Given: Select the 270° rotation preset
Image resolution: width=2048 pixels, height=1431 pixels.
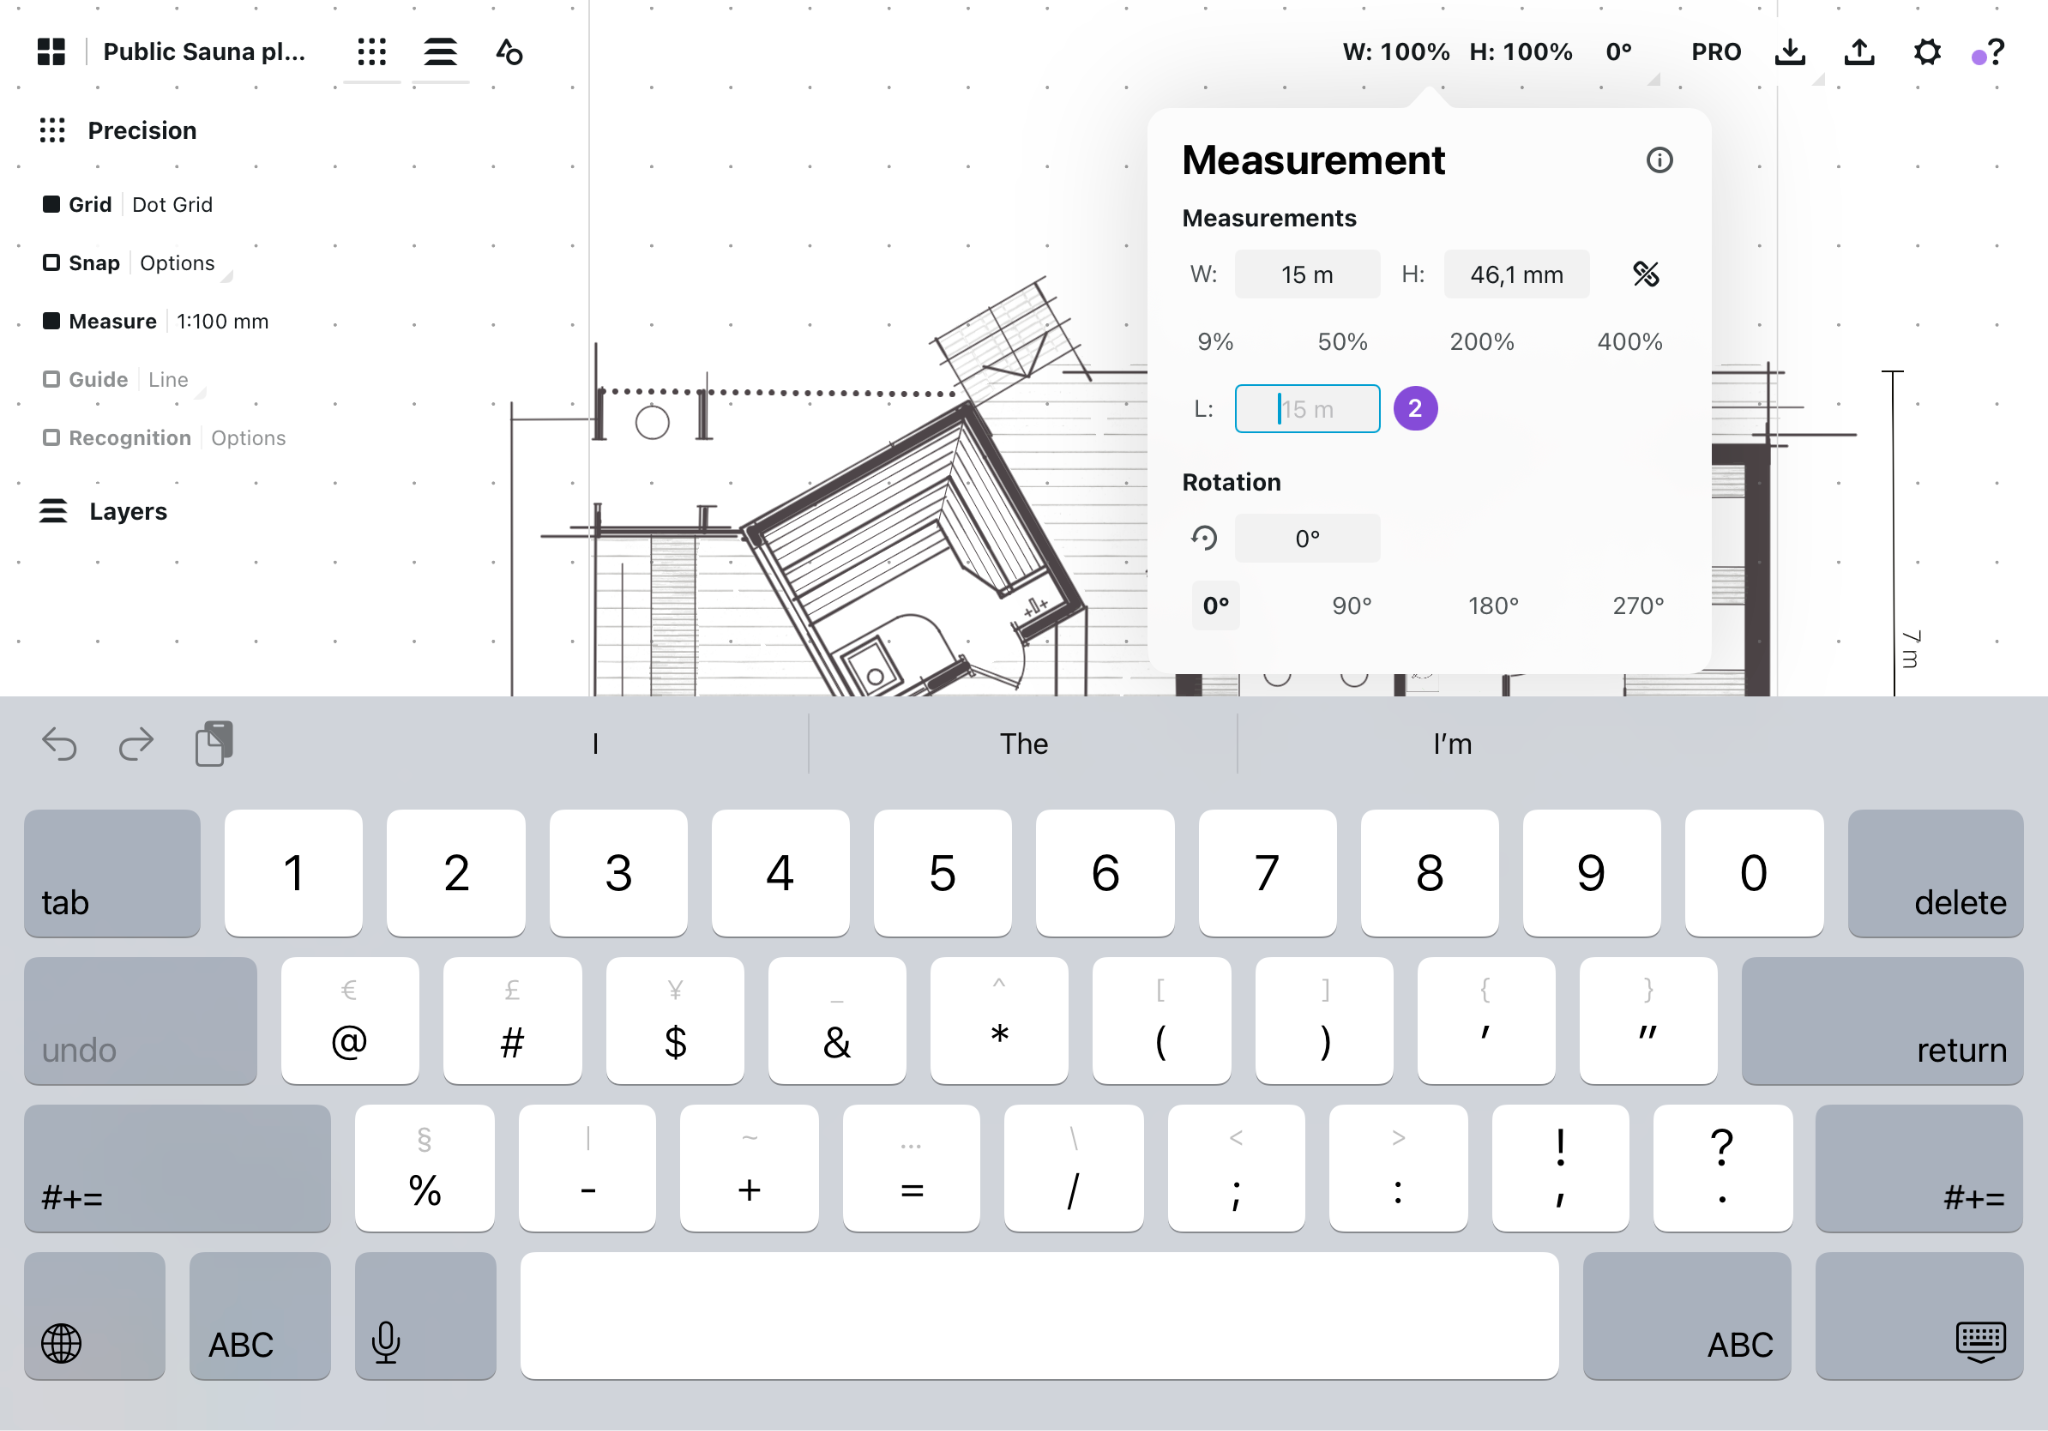Looking at the screenshot, I should coord(1638,606).
